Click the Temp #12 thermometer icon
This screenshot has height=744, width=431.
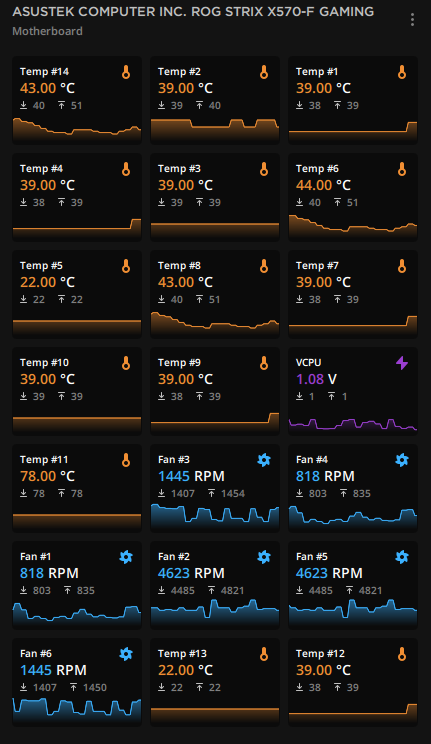[x=402, y=654]
